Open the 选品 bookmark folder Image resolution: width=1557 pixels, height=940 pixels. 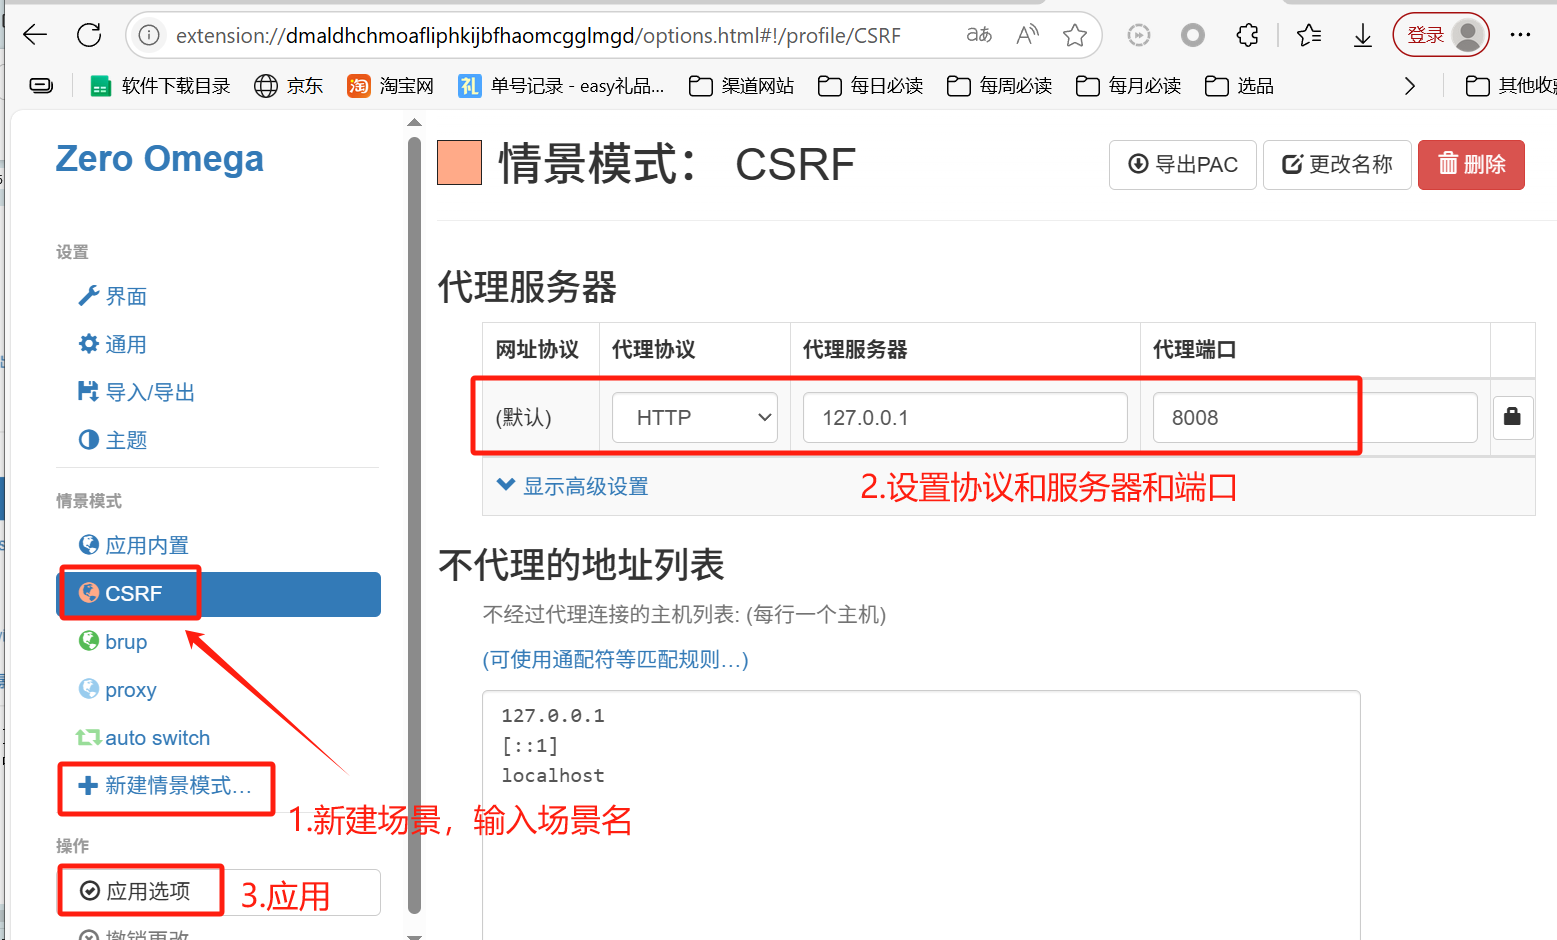pyautogui.click(x=1239, y=86)
